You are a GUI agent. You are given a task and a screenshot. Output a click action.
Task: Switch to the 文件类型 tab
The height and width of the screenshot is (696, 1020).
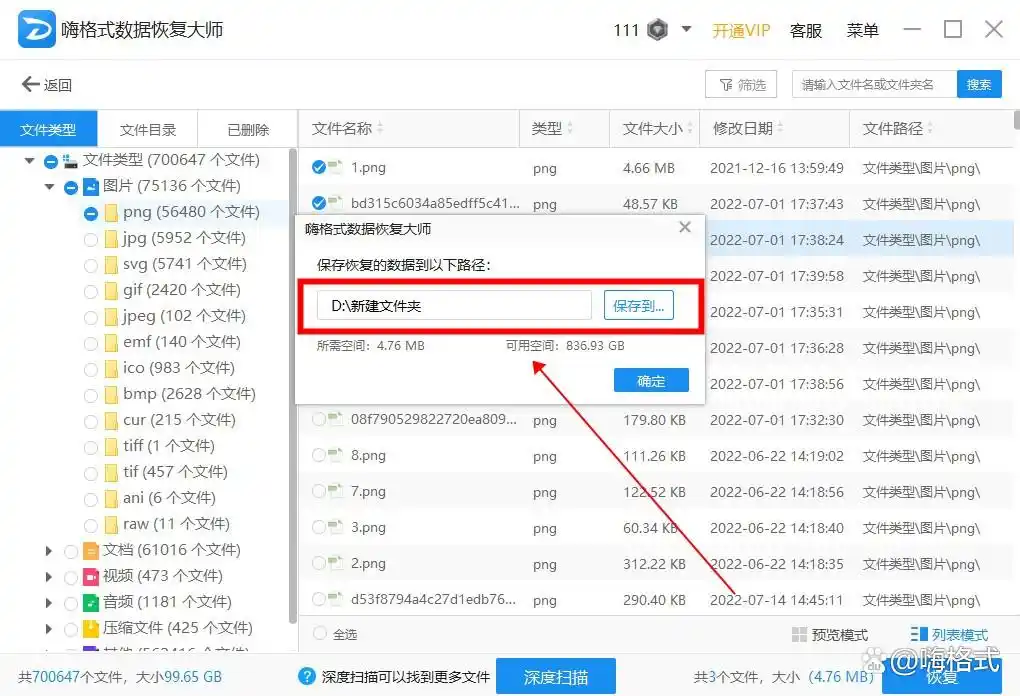pos(48,129)
